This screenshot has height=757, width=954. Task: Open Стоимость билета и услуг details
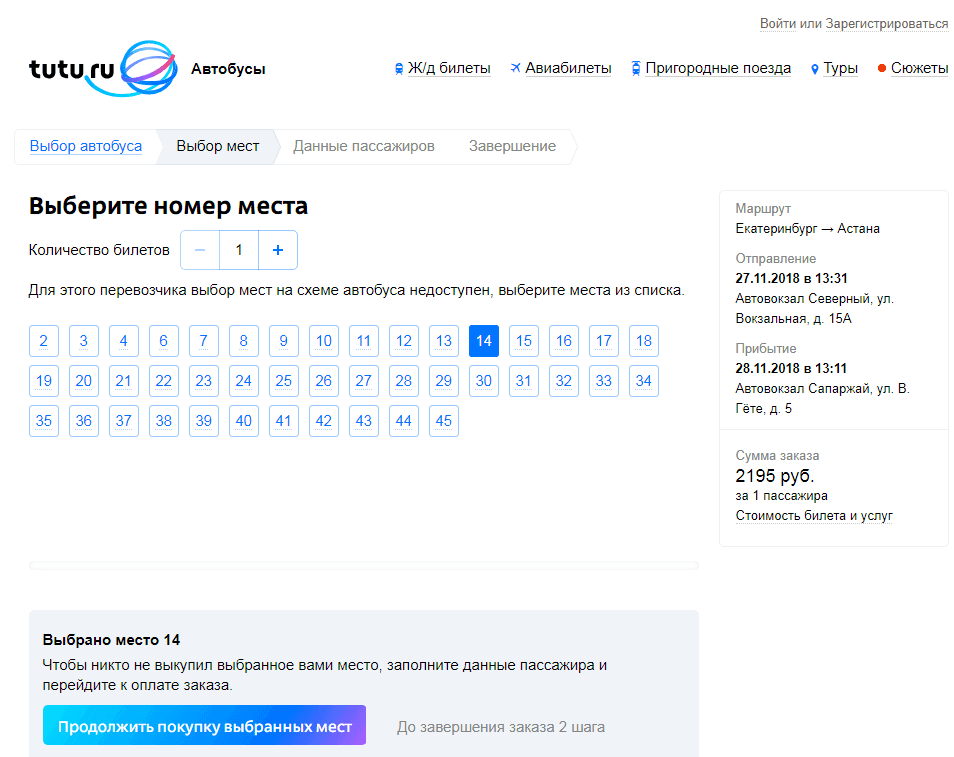coord(814,516)
